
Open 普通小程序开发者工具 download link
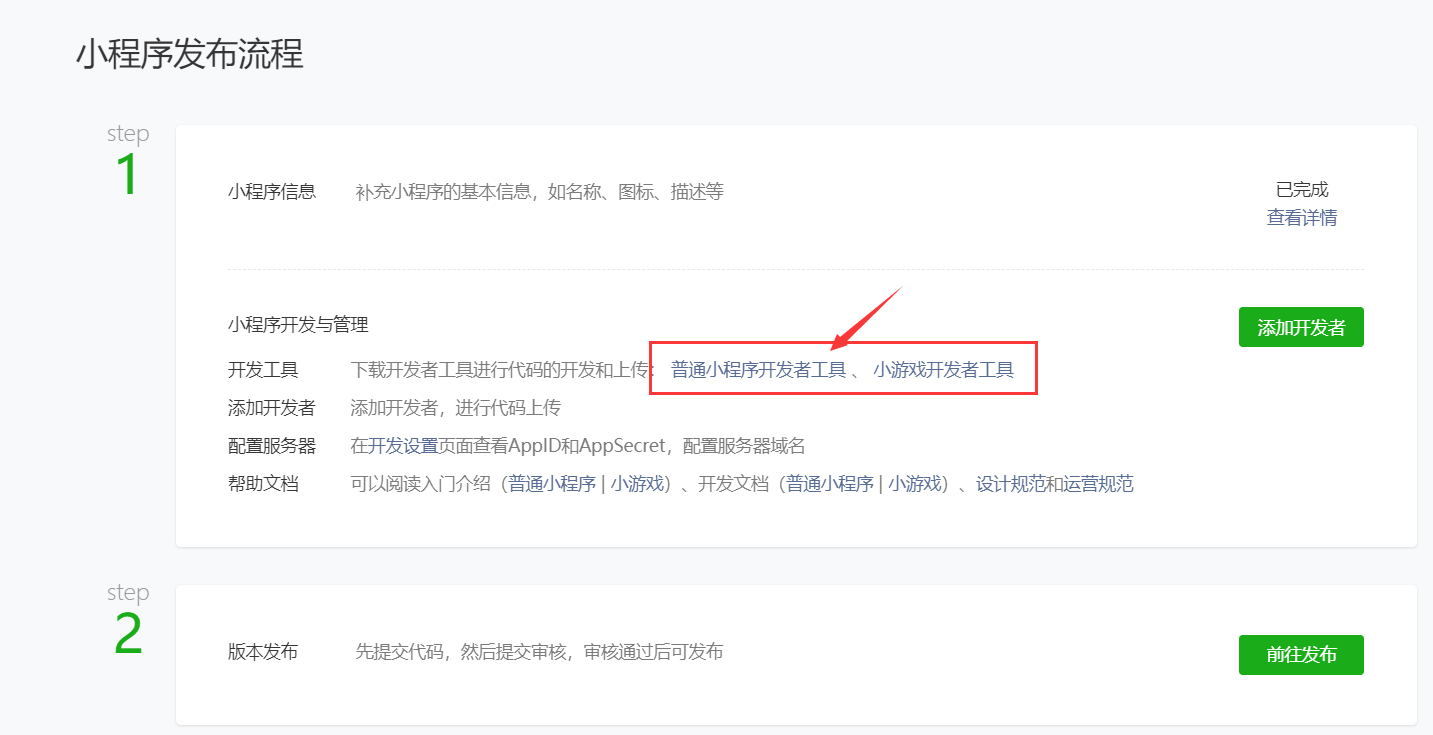759,370
